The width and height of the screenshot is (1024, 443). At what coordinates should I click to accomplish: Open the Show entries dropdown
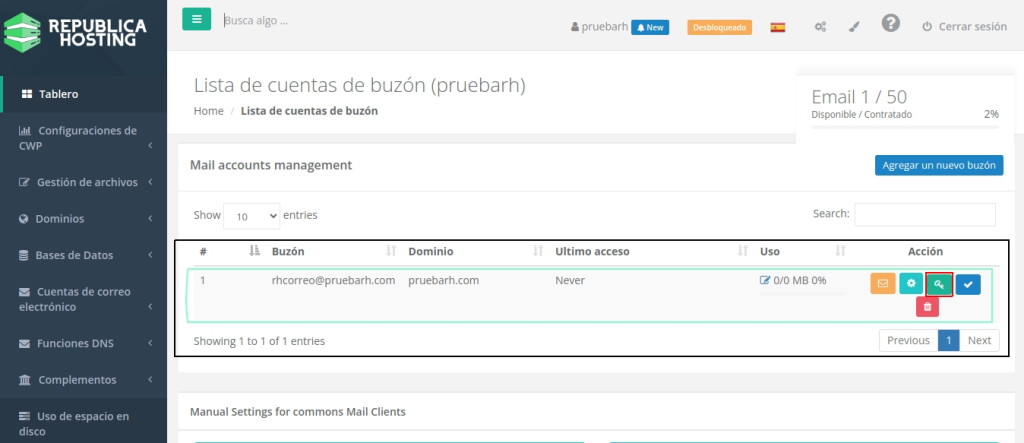(x=252, y=215)
